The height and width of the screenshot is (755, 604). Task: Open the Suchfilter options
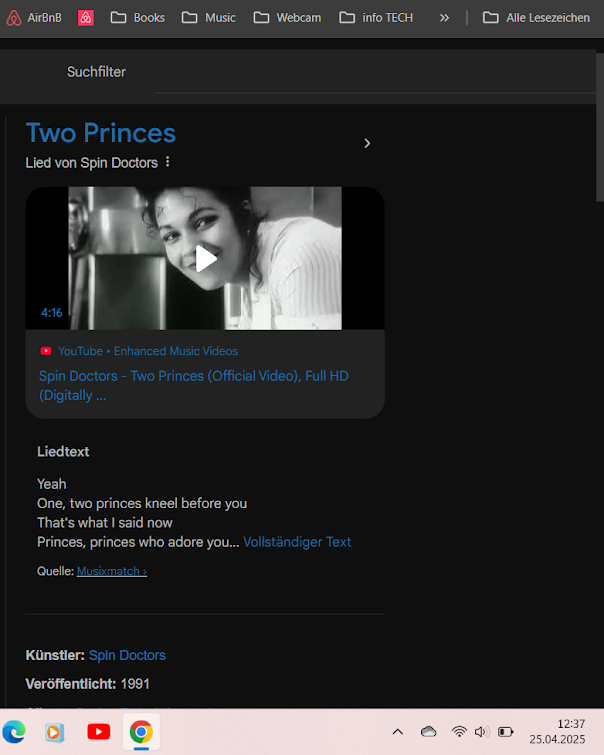(96, 72)
